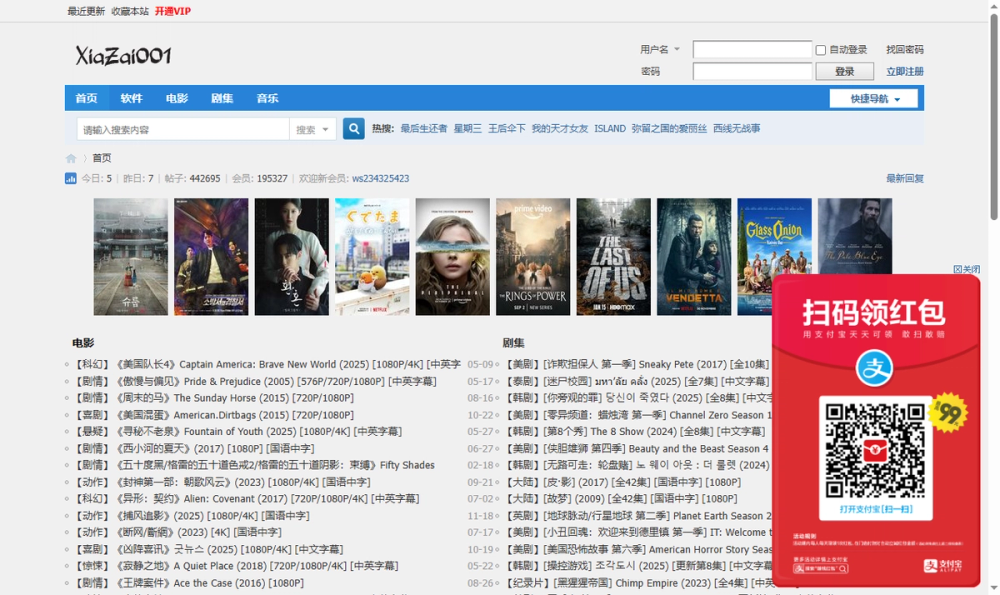Open the 用户名 login type dropdown
Viewport: 1000px width, 595px height.
tap(660, 49)
